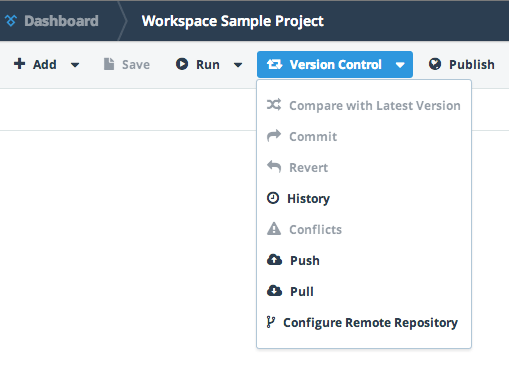Expand the Add dropdown arrow
Screen dimensions: 509x369
click(x=75, y=65)
